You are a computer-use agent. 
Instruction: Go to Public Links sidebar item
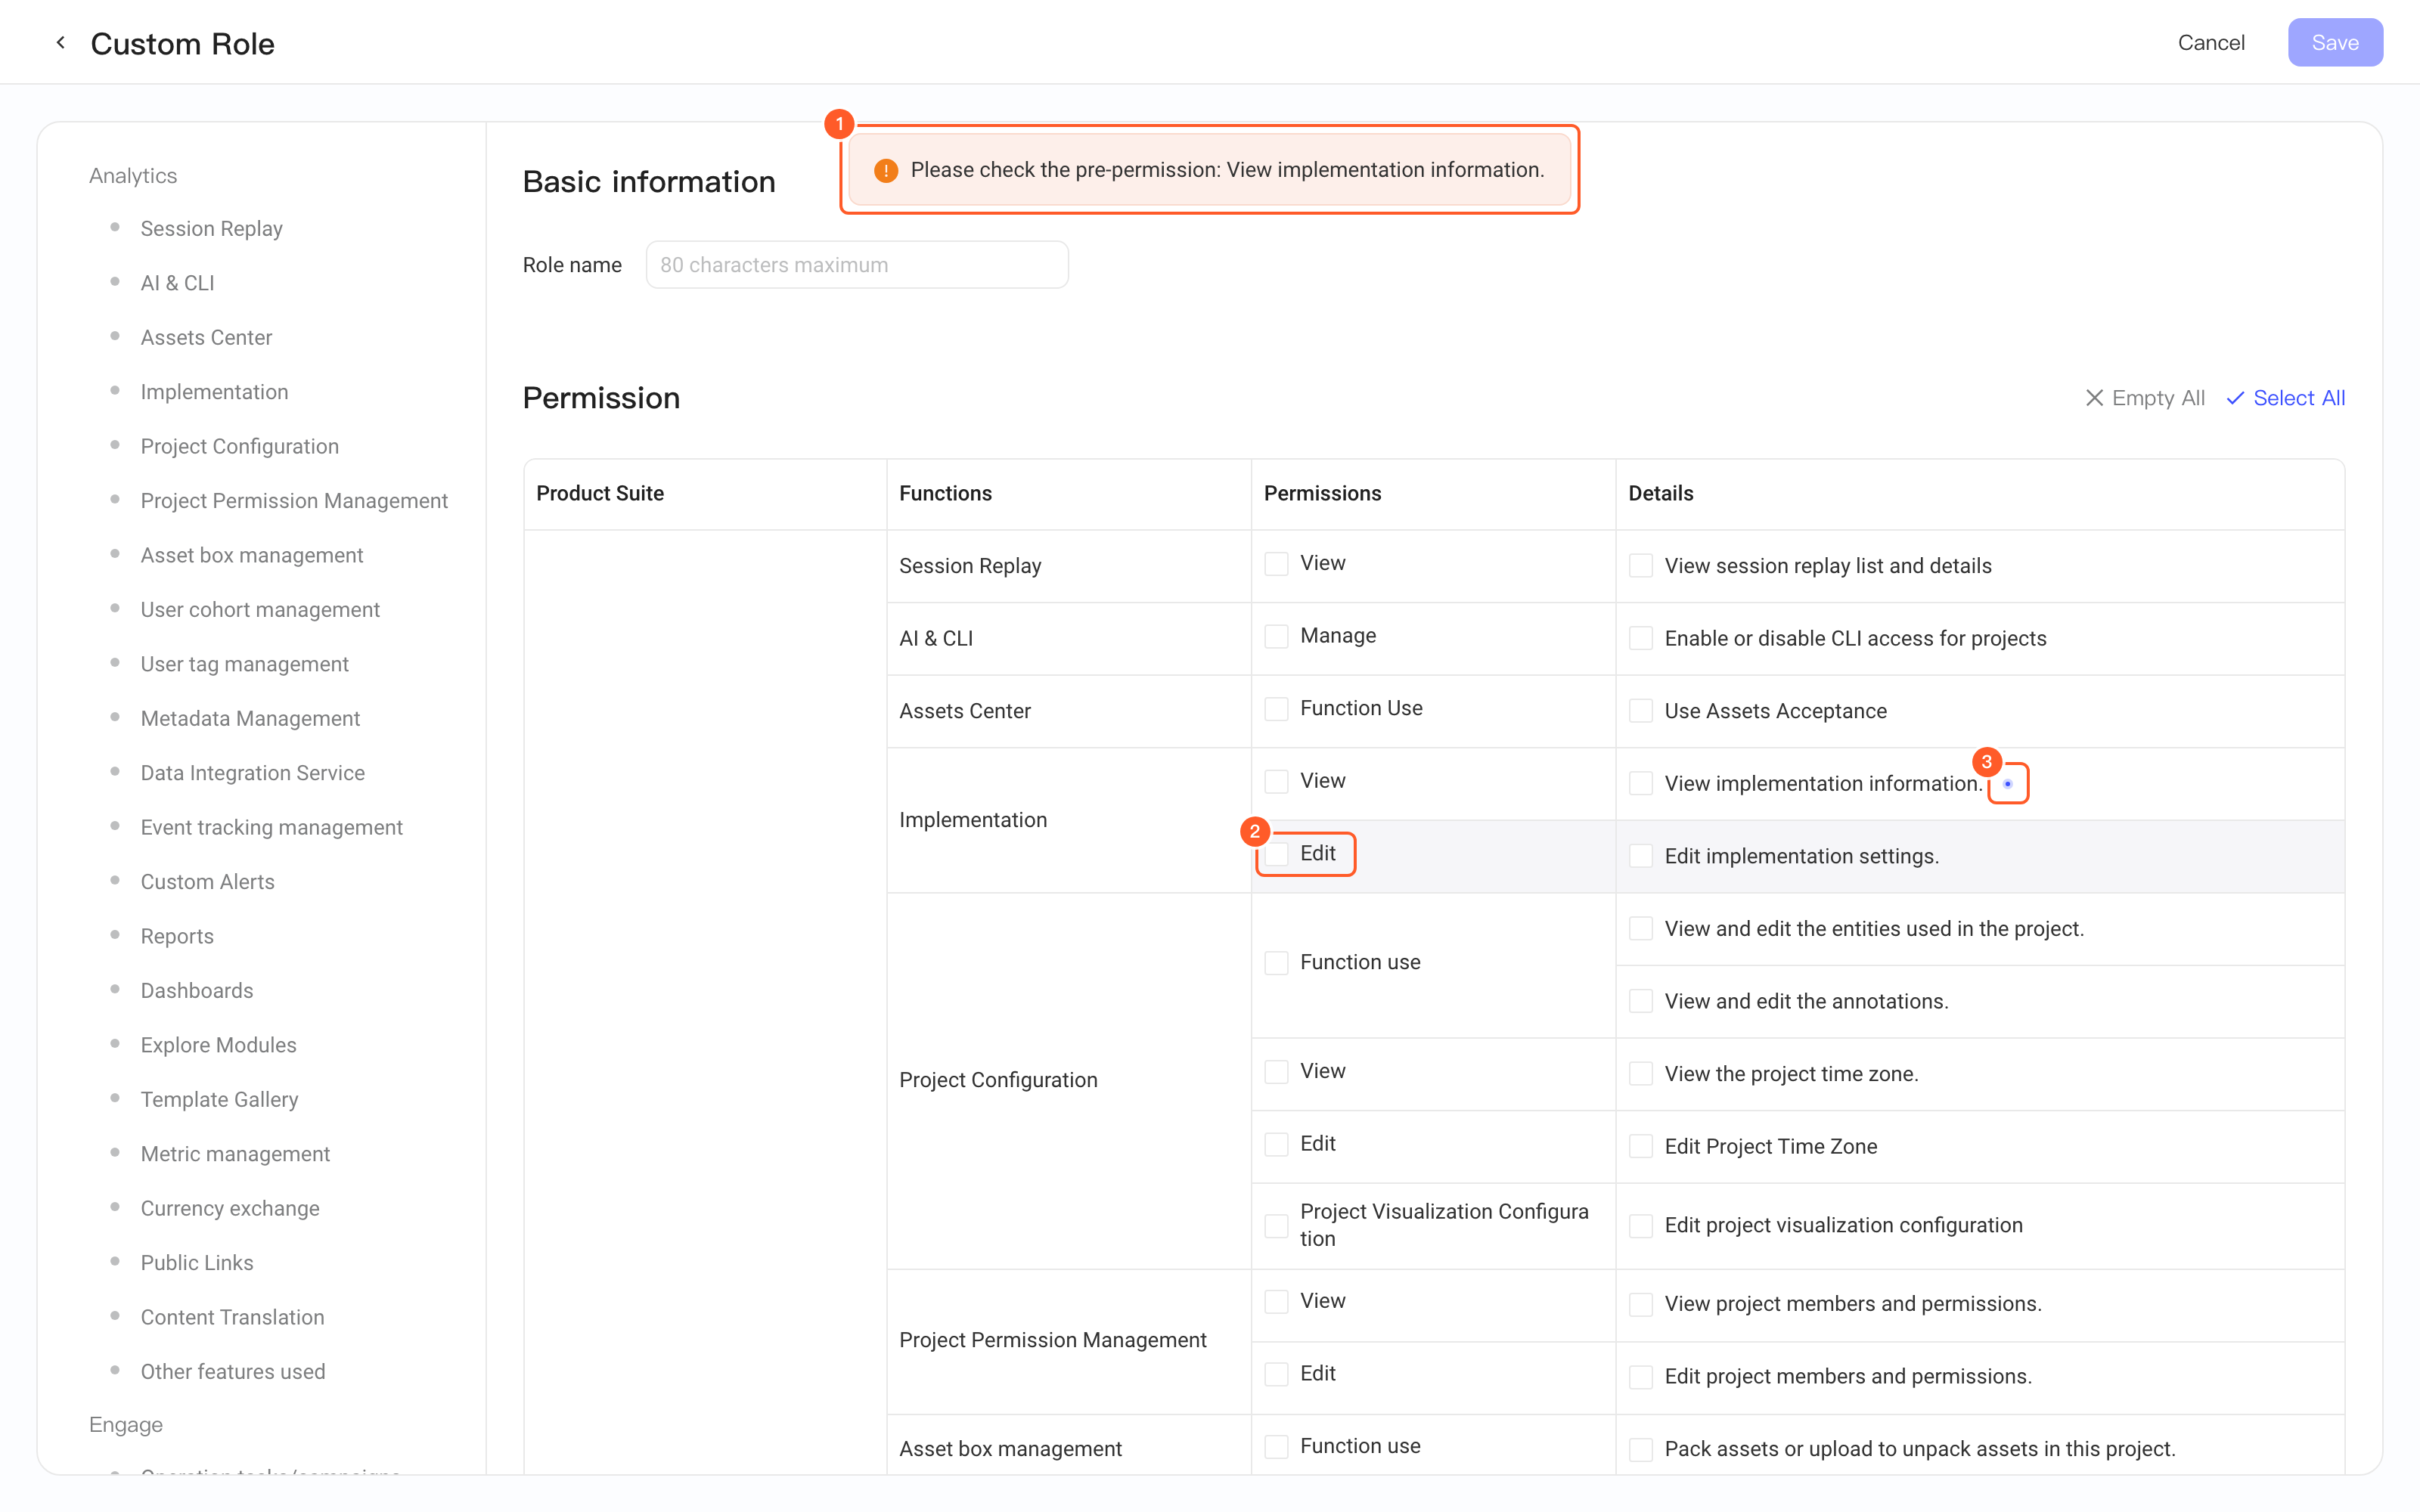tap(197, 1262)
